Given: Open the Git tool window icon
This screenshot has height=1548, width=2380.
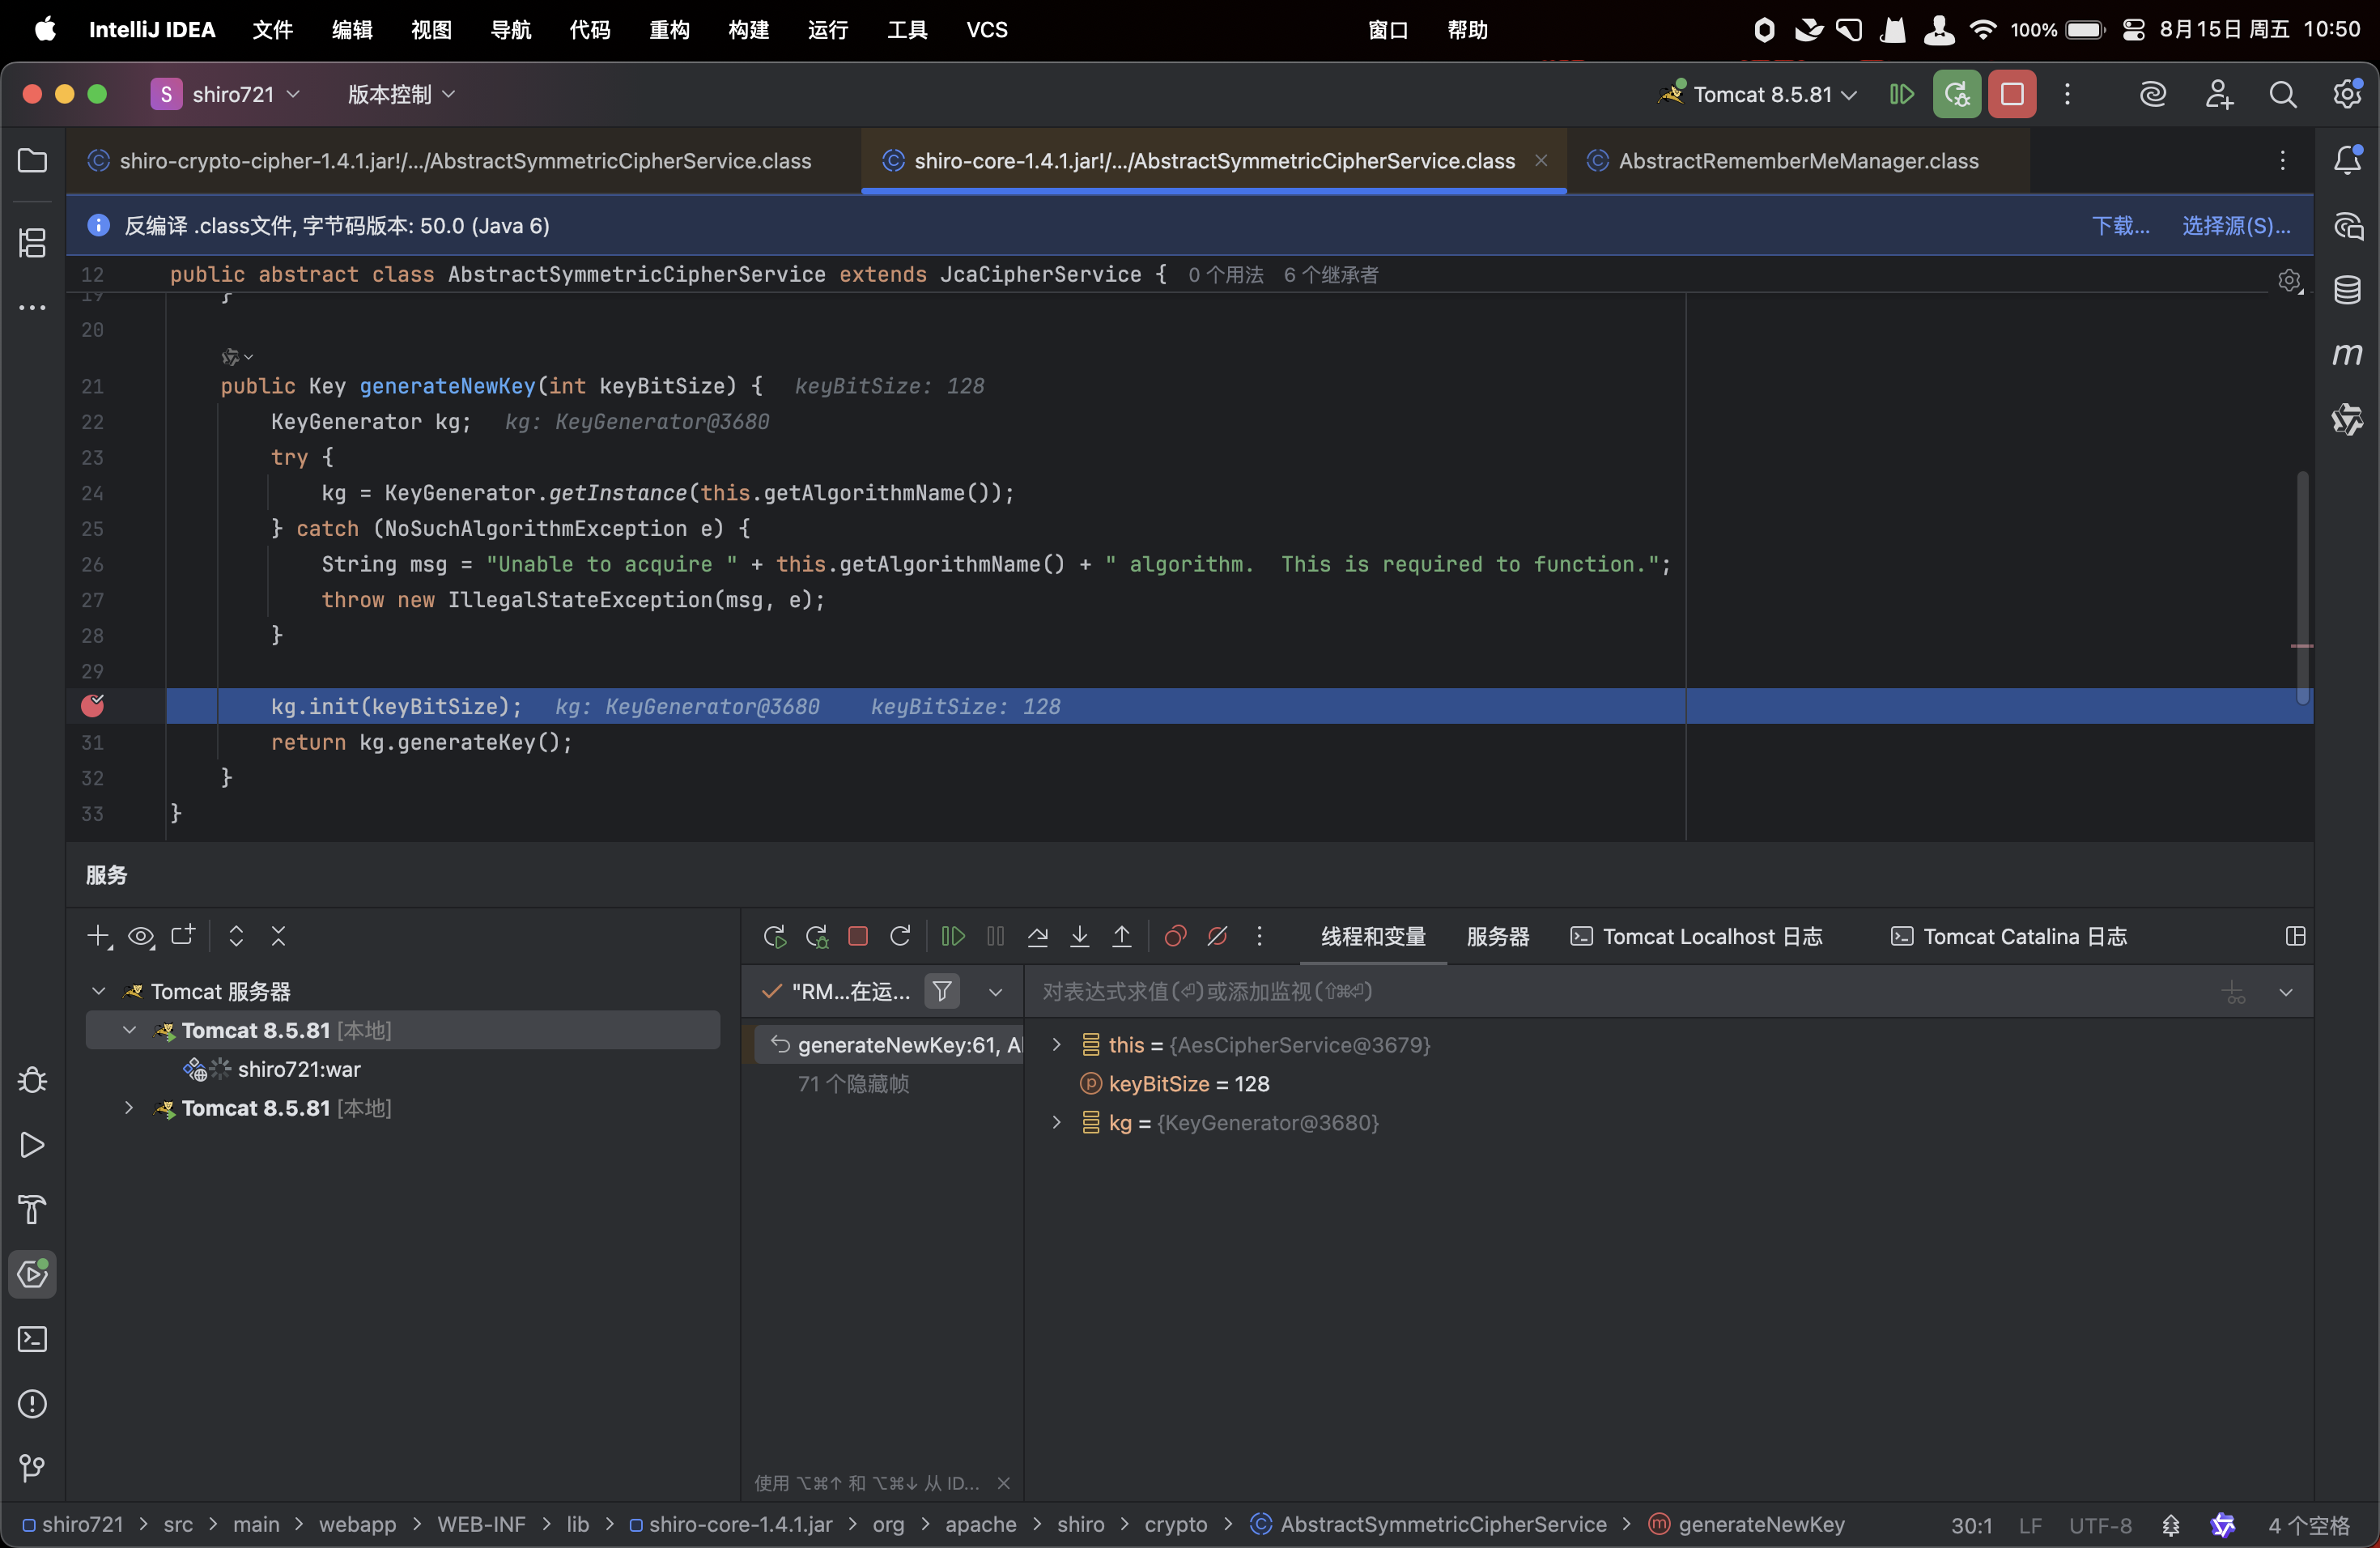Looking at the screenshot, I should tap(32, 1468).
